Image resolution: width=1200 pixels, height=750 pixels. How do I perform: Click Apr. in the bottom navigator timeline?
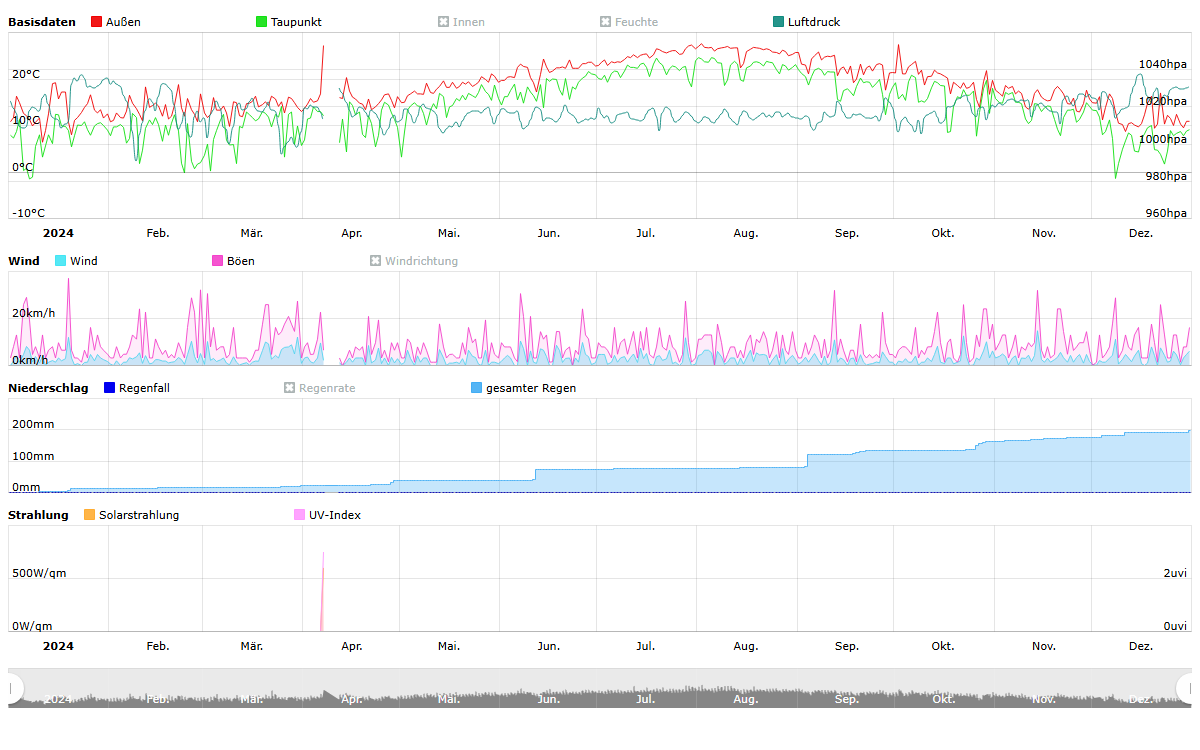click(352, 699)
